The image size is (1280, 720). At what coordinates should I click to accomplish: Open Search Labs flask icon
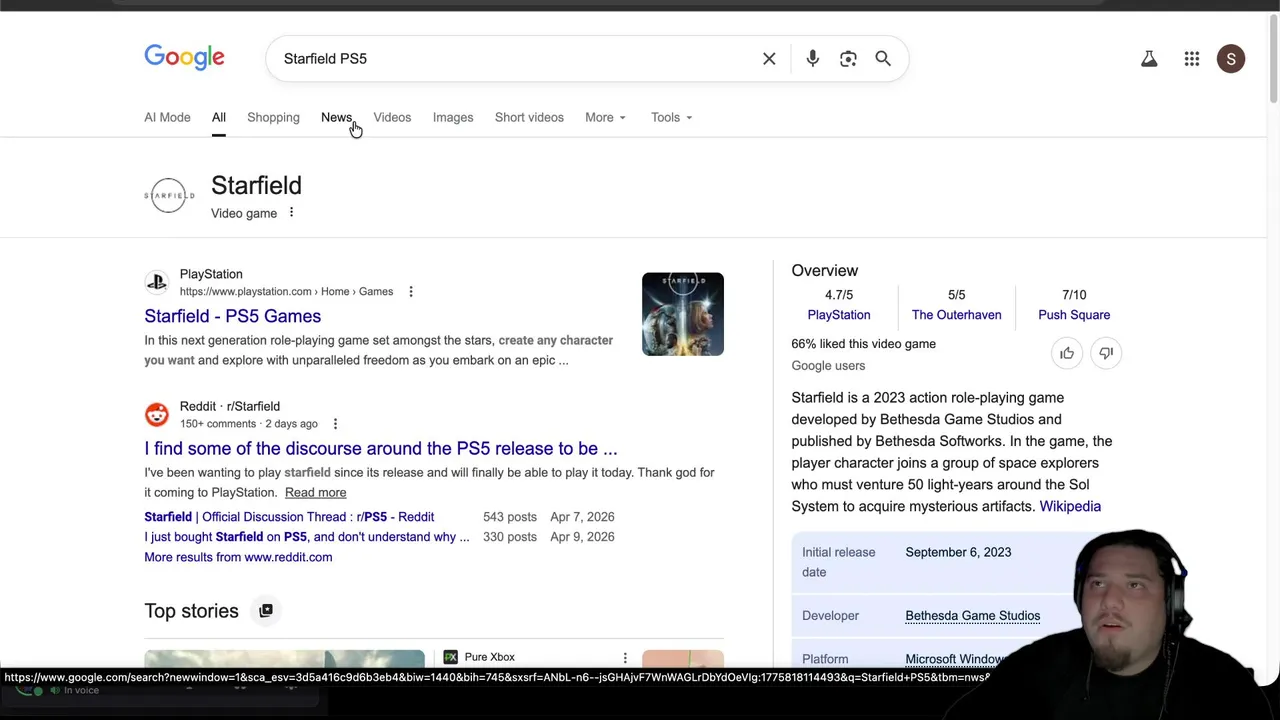[1149, 59]
